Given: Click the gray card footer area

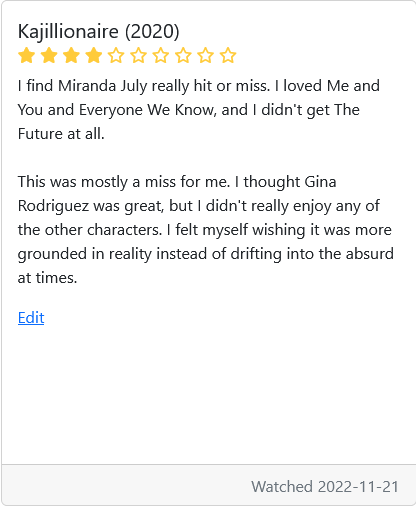Looking at the screenshot, I should point(209,485).
